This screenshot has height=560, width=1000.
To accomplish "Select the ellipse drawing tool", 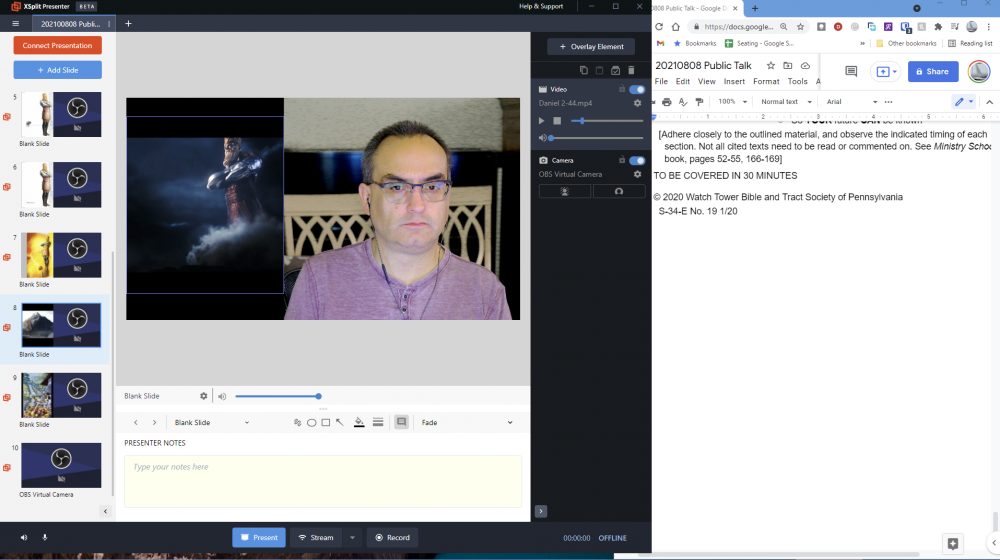I will tap(312, 422).
